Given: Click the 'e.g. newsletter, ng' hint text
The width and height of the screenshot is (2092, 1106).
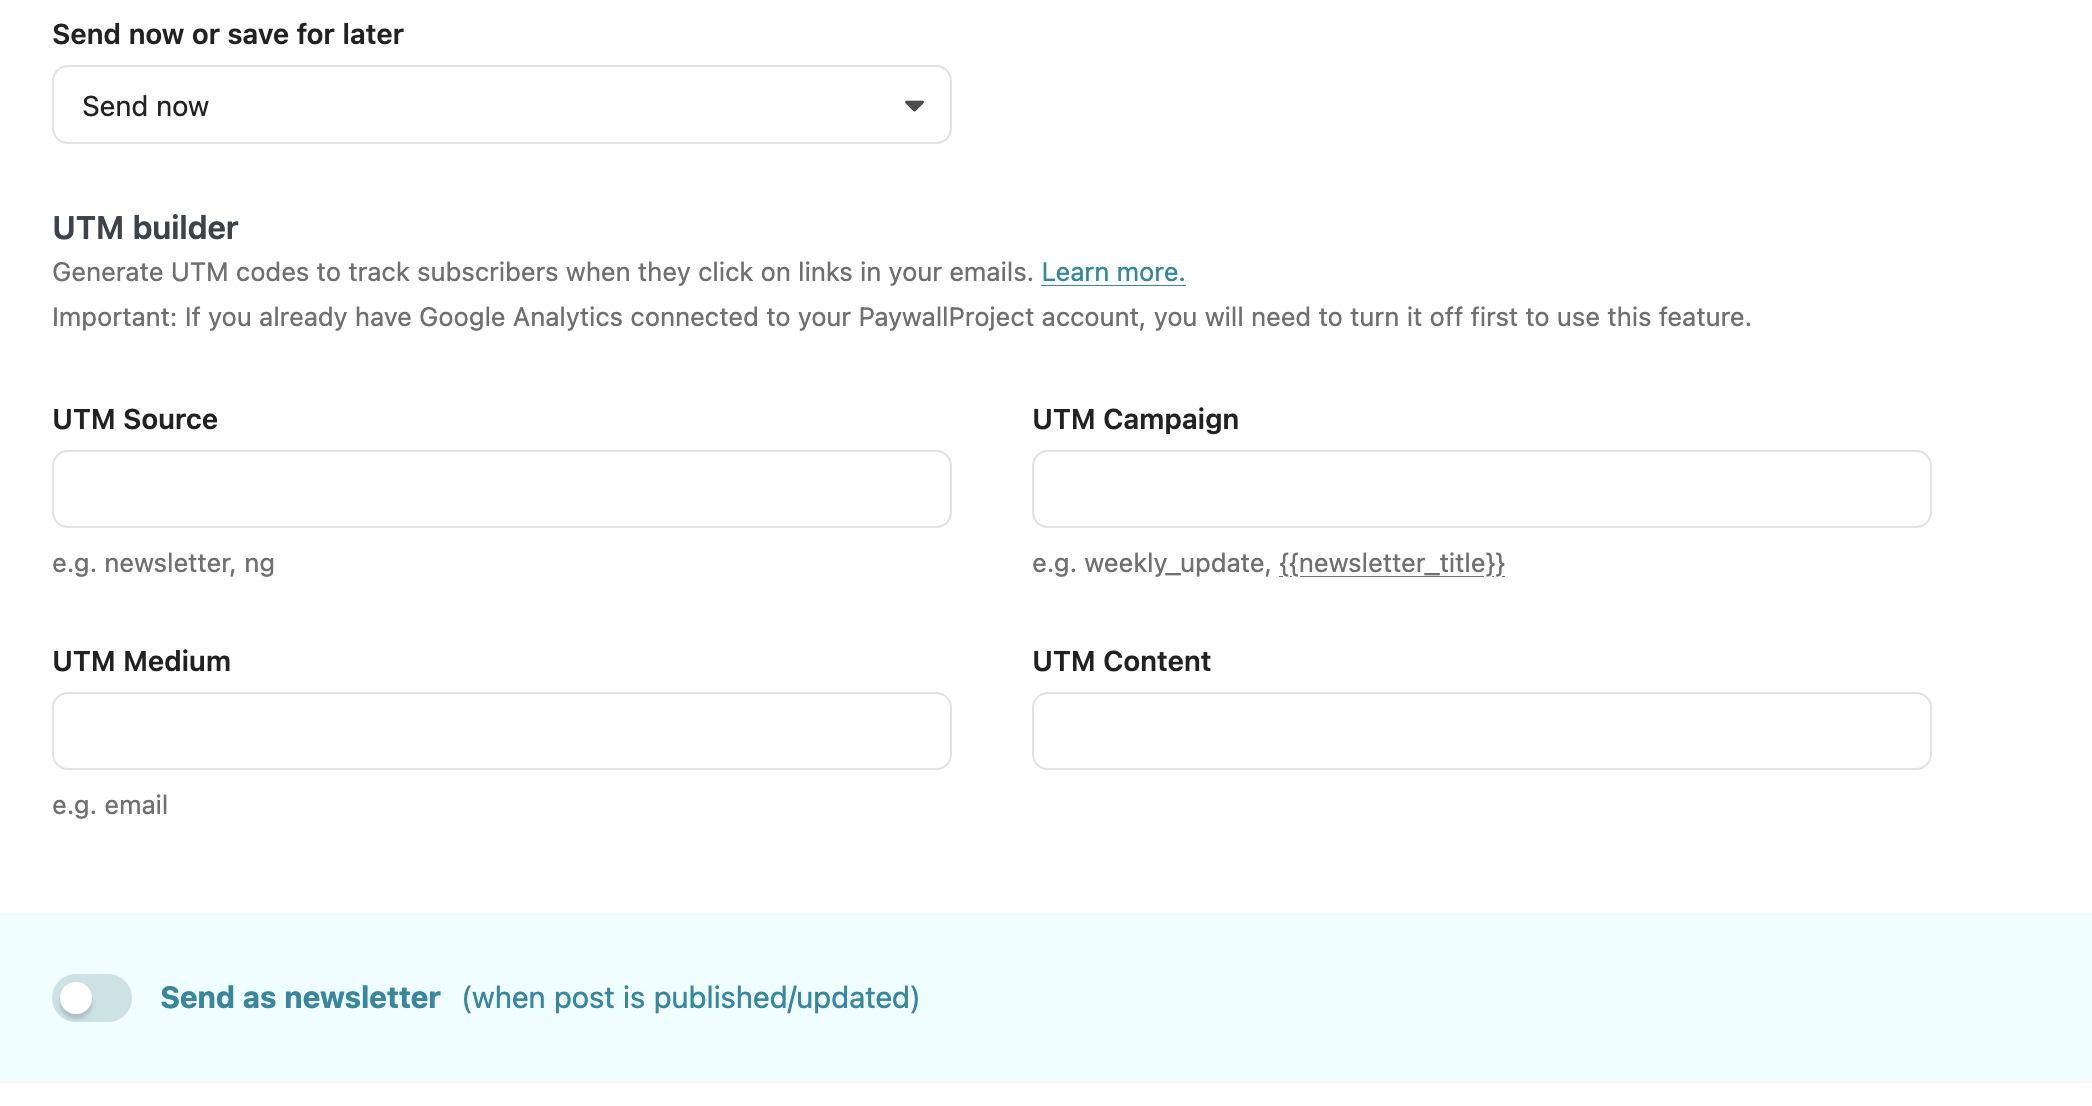Looking at the screenshot, I should pos(163,563).
